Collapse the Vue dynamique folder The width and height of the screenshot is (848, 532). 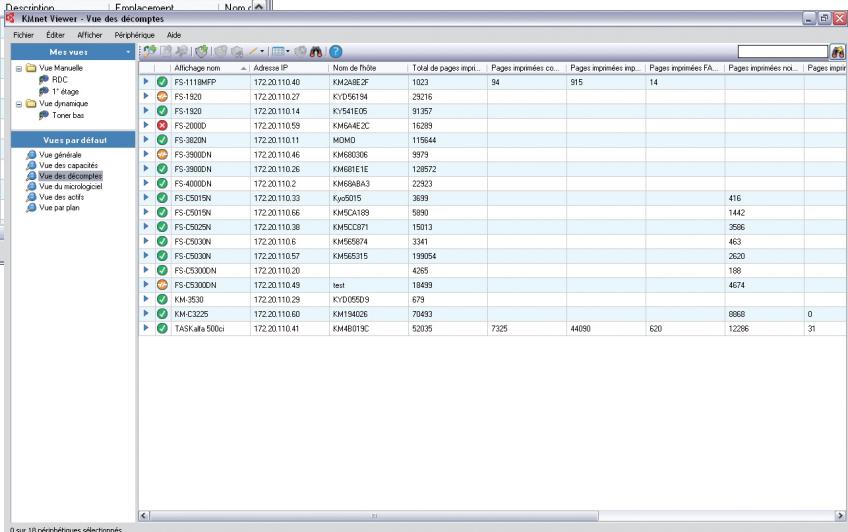click(19, 104)
